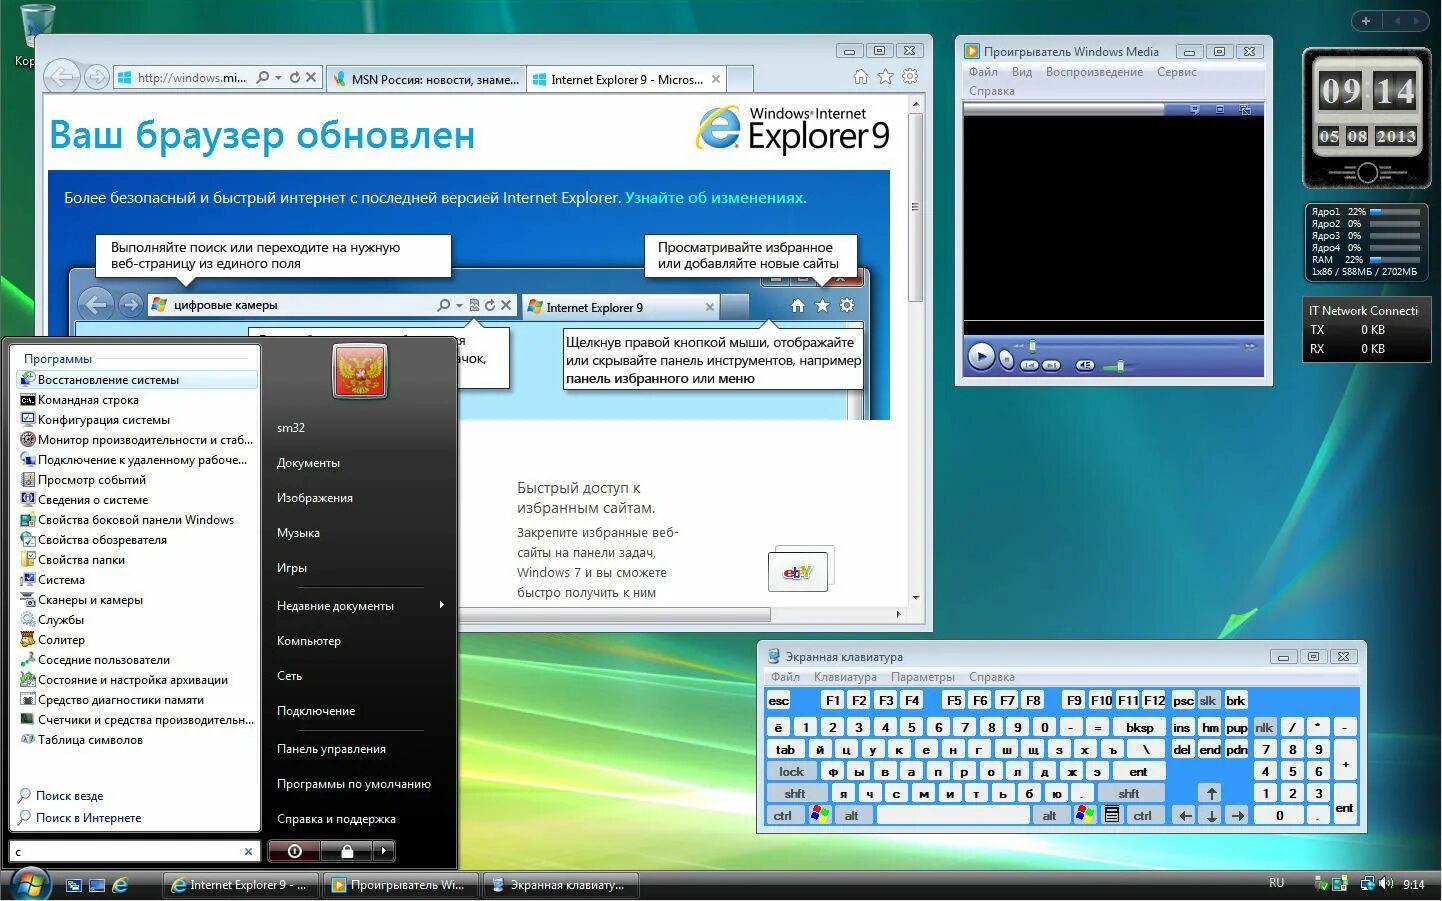Click the bksp key on the on-screen keyboard

click(x=1139, y=727)
